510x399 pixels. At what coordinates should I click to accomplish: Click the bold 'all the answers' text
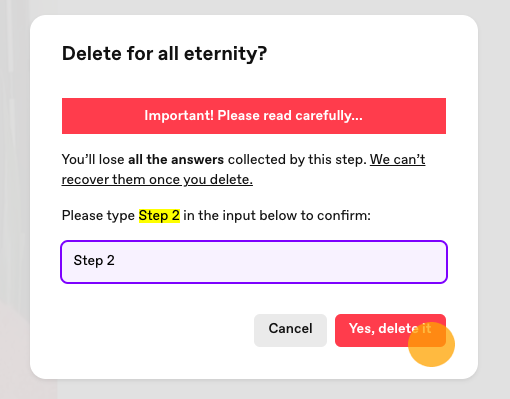[x=176, y=159]
